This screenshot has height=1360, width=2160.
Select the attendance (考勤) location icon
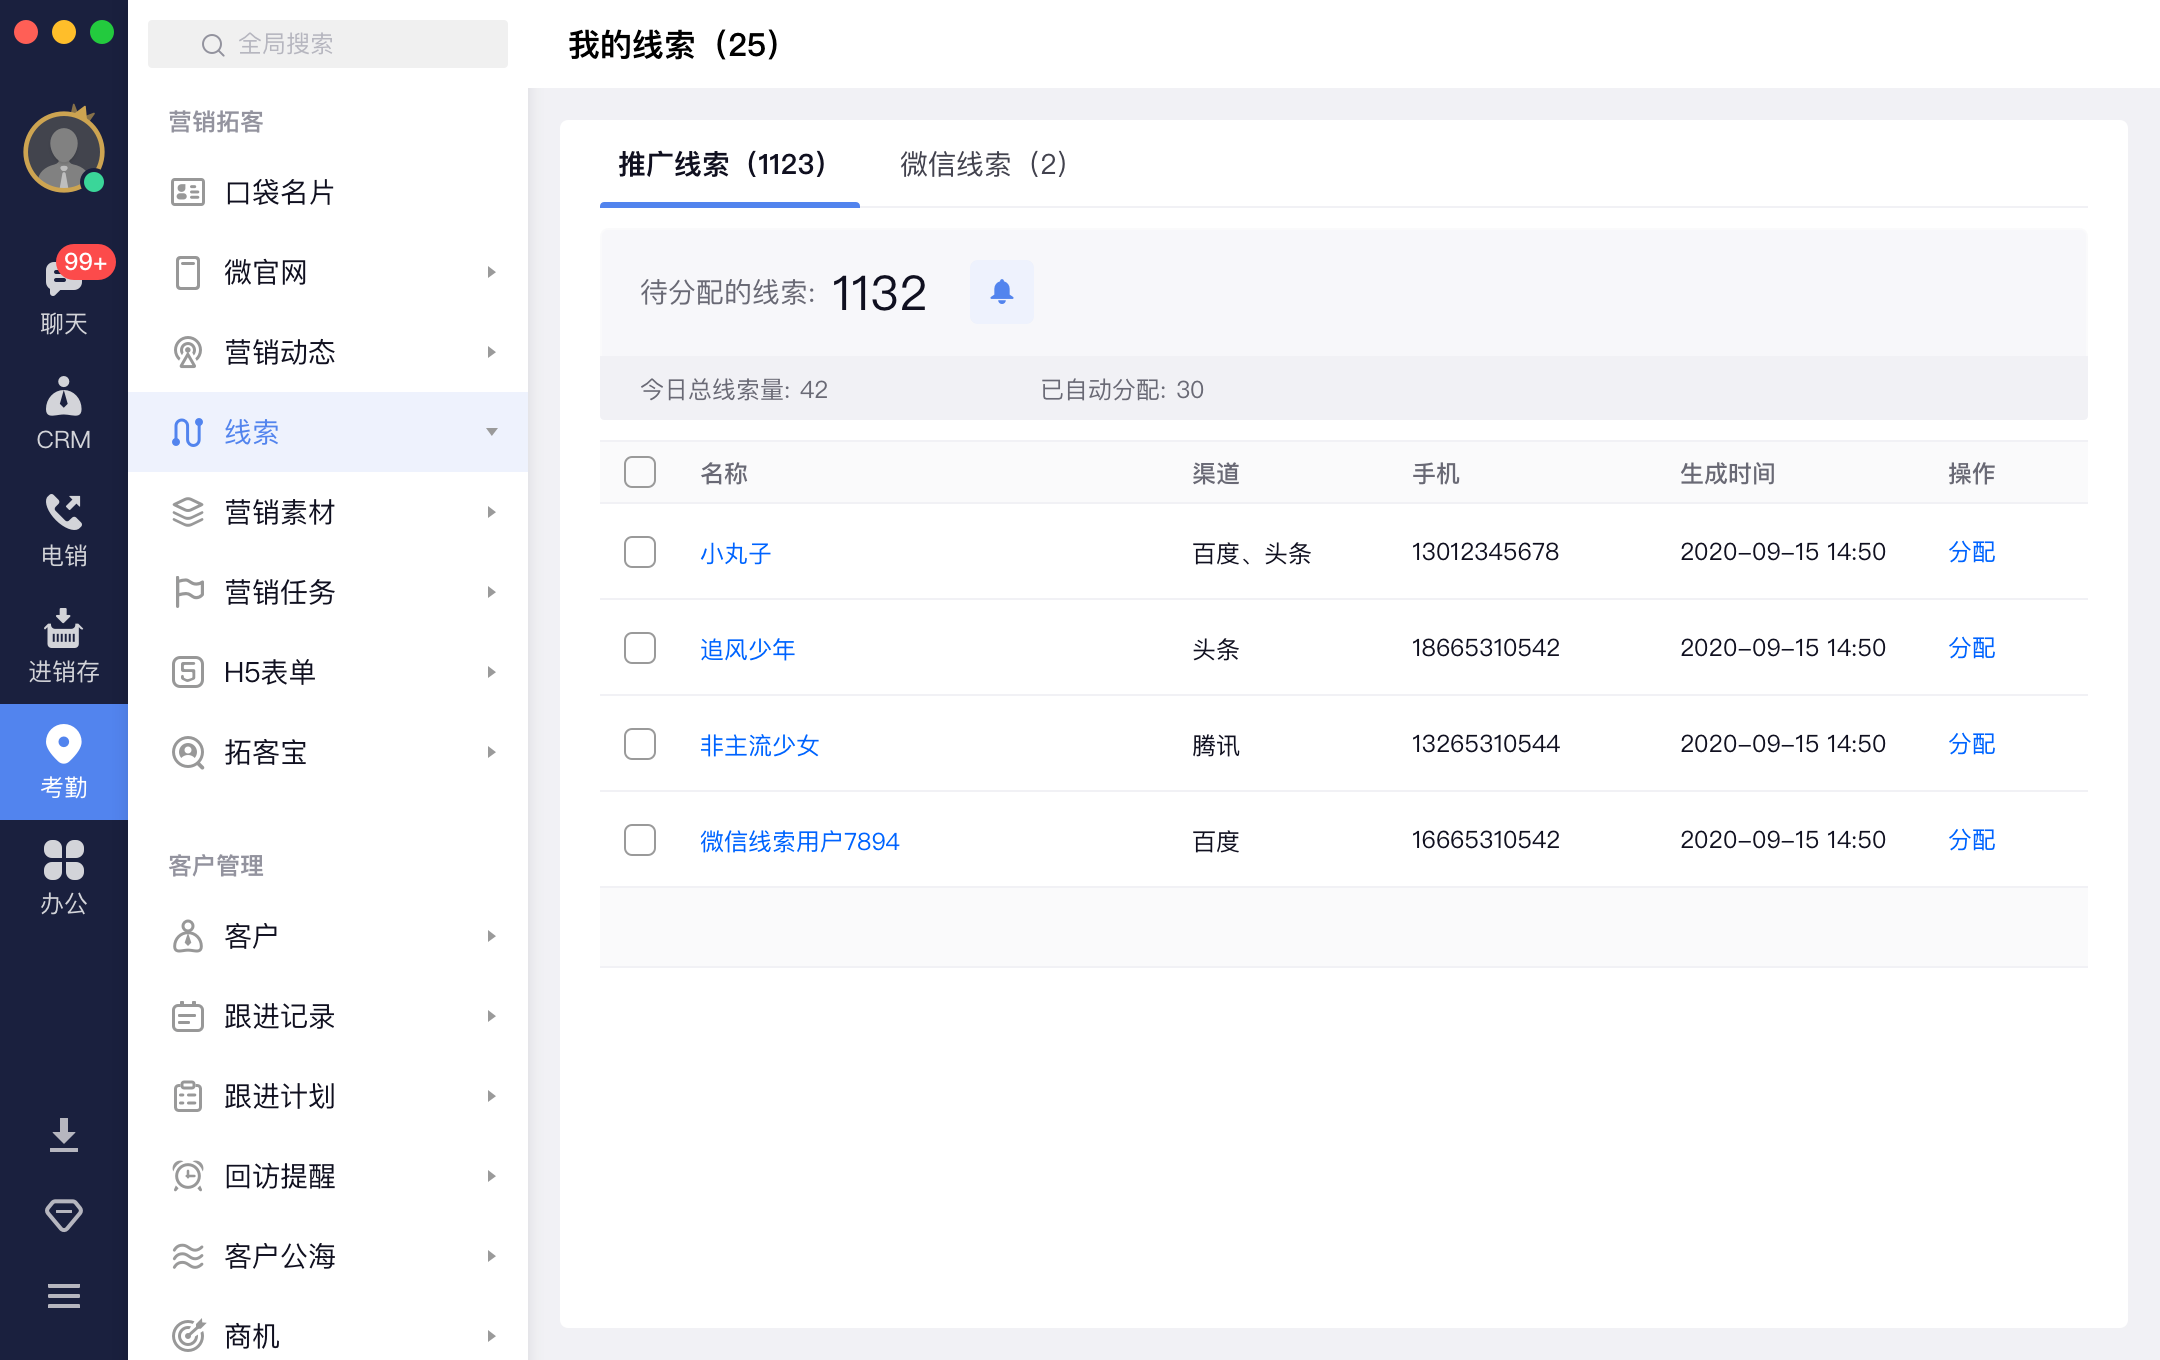[x=63, y=761]
